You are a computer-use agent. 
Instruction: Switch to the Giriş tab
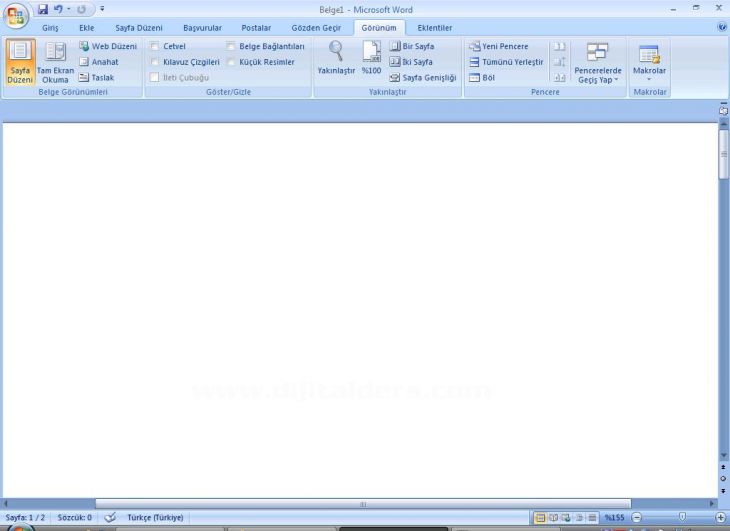tap(50, 28)
